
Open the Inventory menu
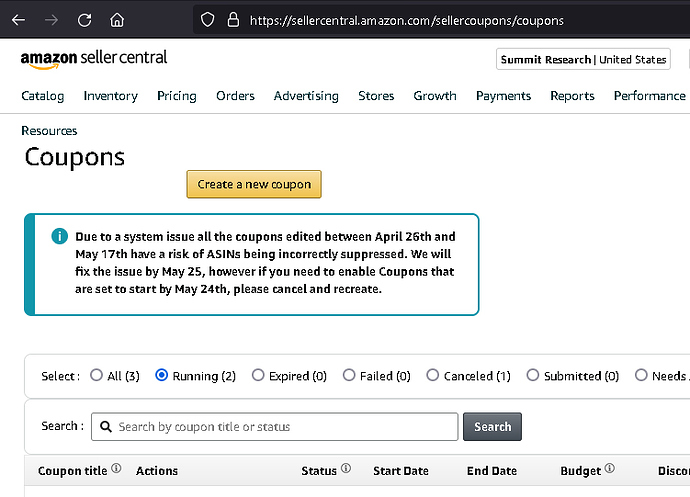tap(110, 96)
